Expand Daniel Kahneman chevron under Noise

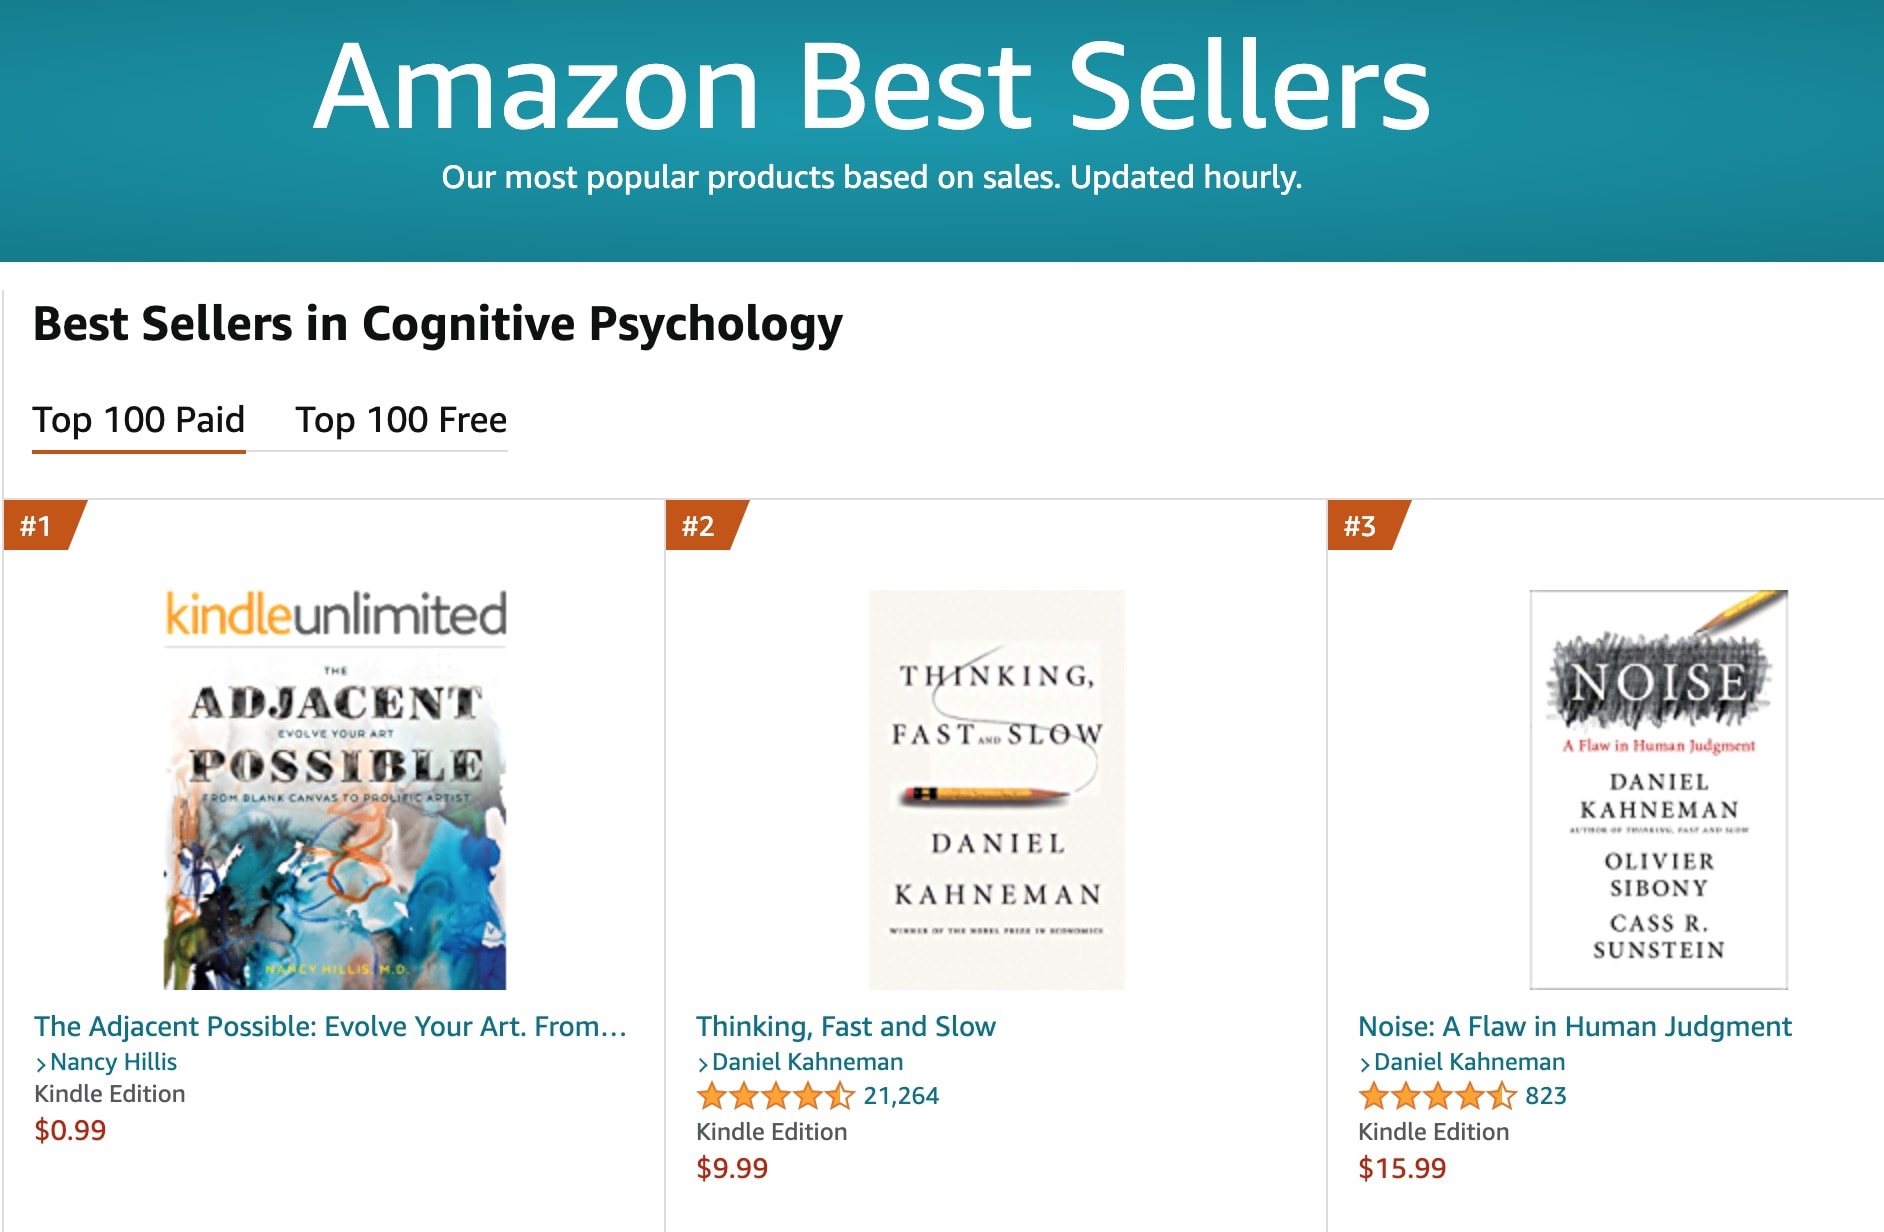pyautogui.click(x=1365, y=1063)
